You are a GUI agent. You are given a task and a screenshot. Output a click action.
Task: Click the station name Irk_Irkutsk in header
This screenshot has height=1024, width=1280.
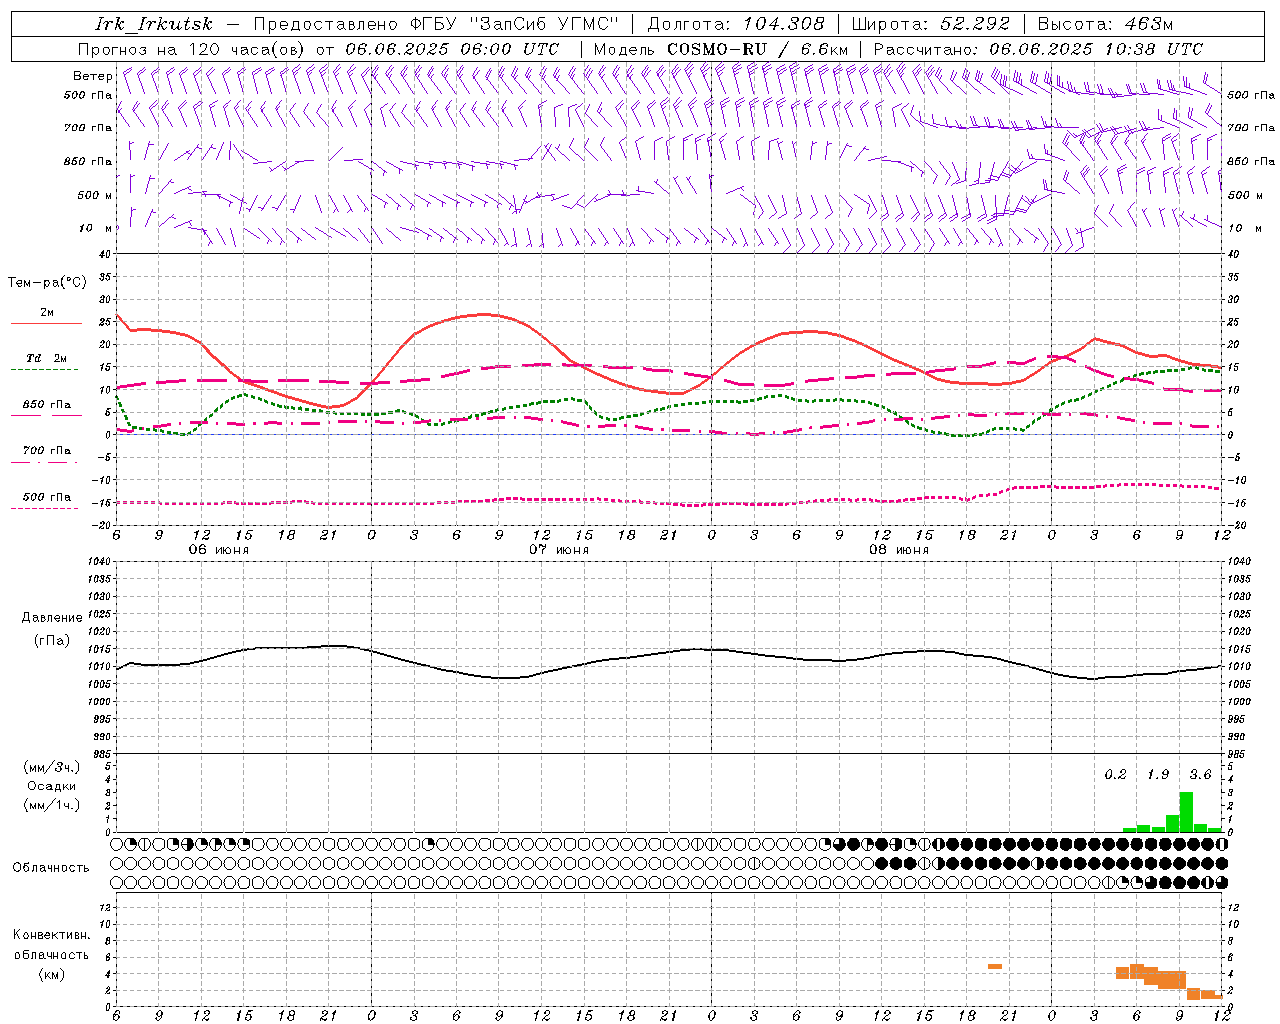153,24
